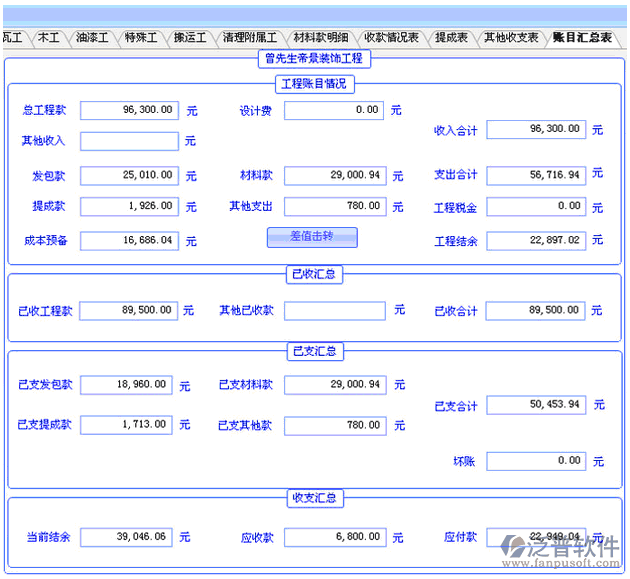View the 收款情况表 tab
Screen dimensions: 630x579
click(x=391, y=38)
